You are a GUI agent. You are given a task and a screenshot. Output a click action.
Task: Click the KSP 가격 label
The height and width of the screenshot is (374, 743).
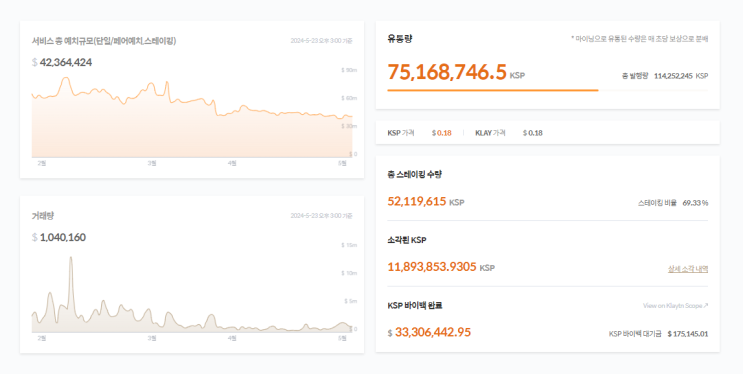(x=400, y=133)
